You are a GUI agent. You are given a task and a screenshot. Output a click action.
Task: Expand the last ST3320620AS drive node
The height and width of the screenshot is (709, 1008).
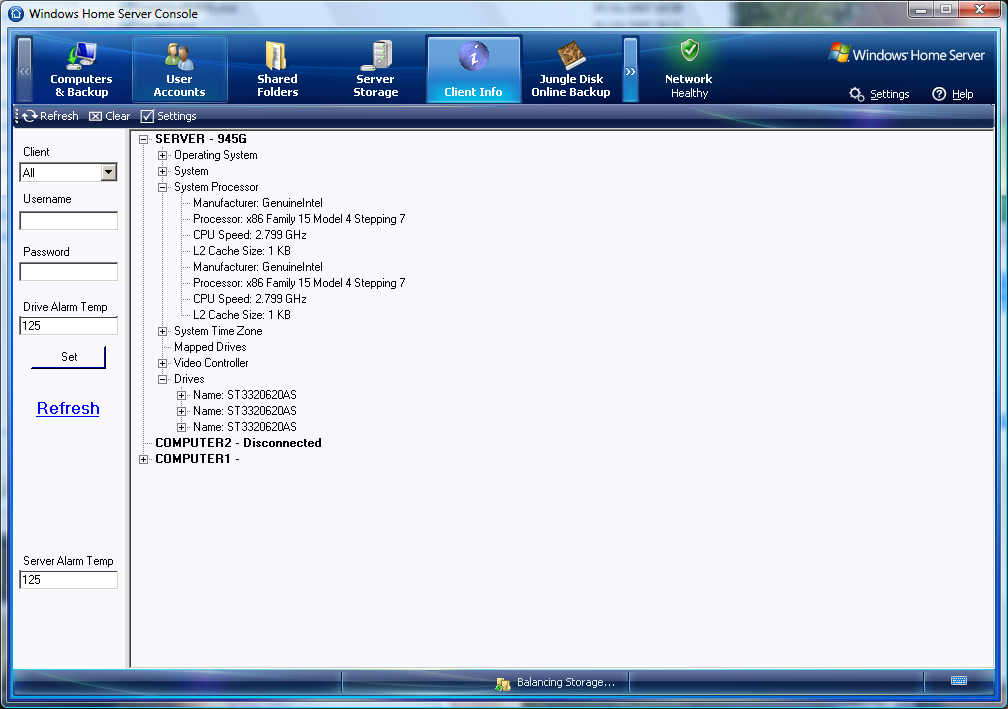pos(182,427)
